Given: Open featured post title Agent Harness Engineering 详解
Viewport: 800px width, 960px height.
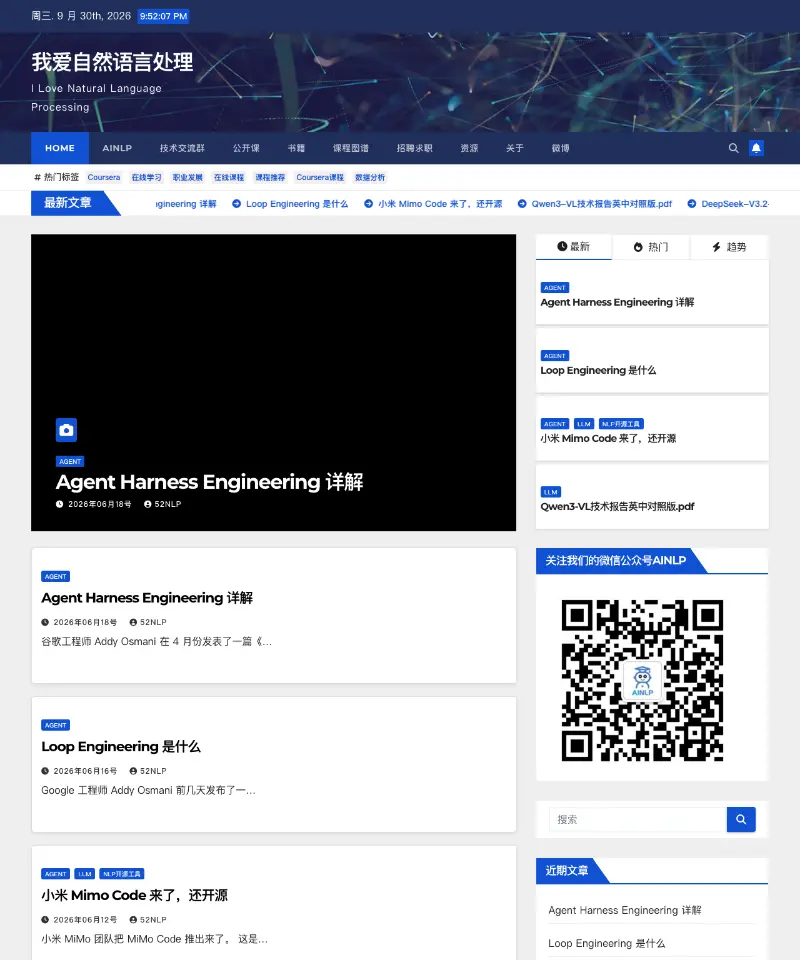Looking at the screenshot, I should tap(209, 482).
